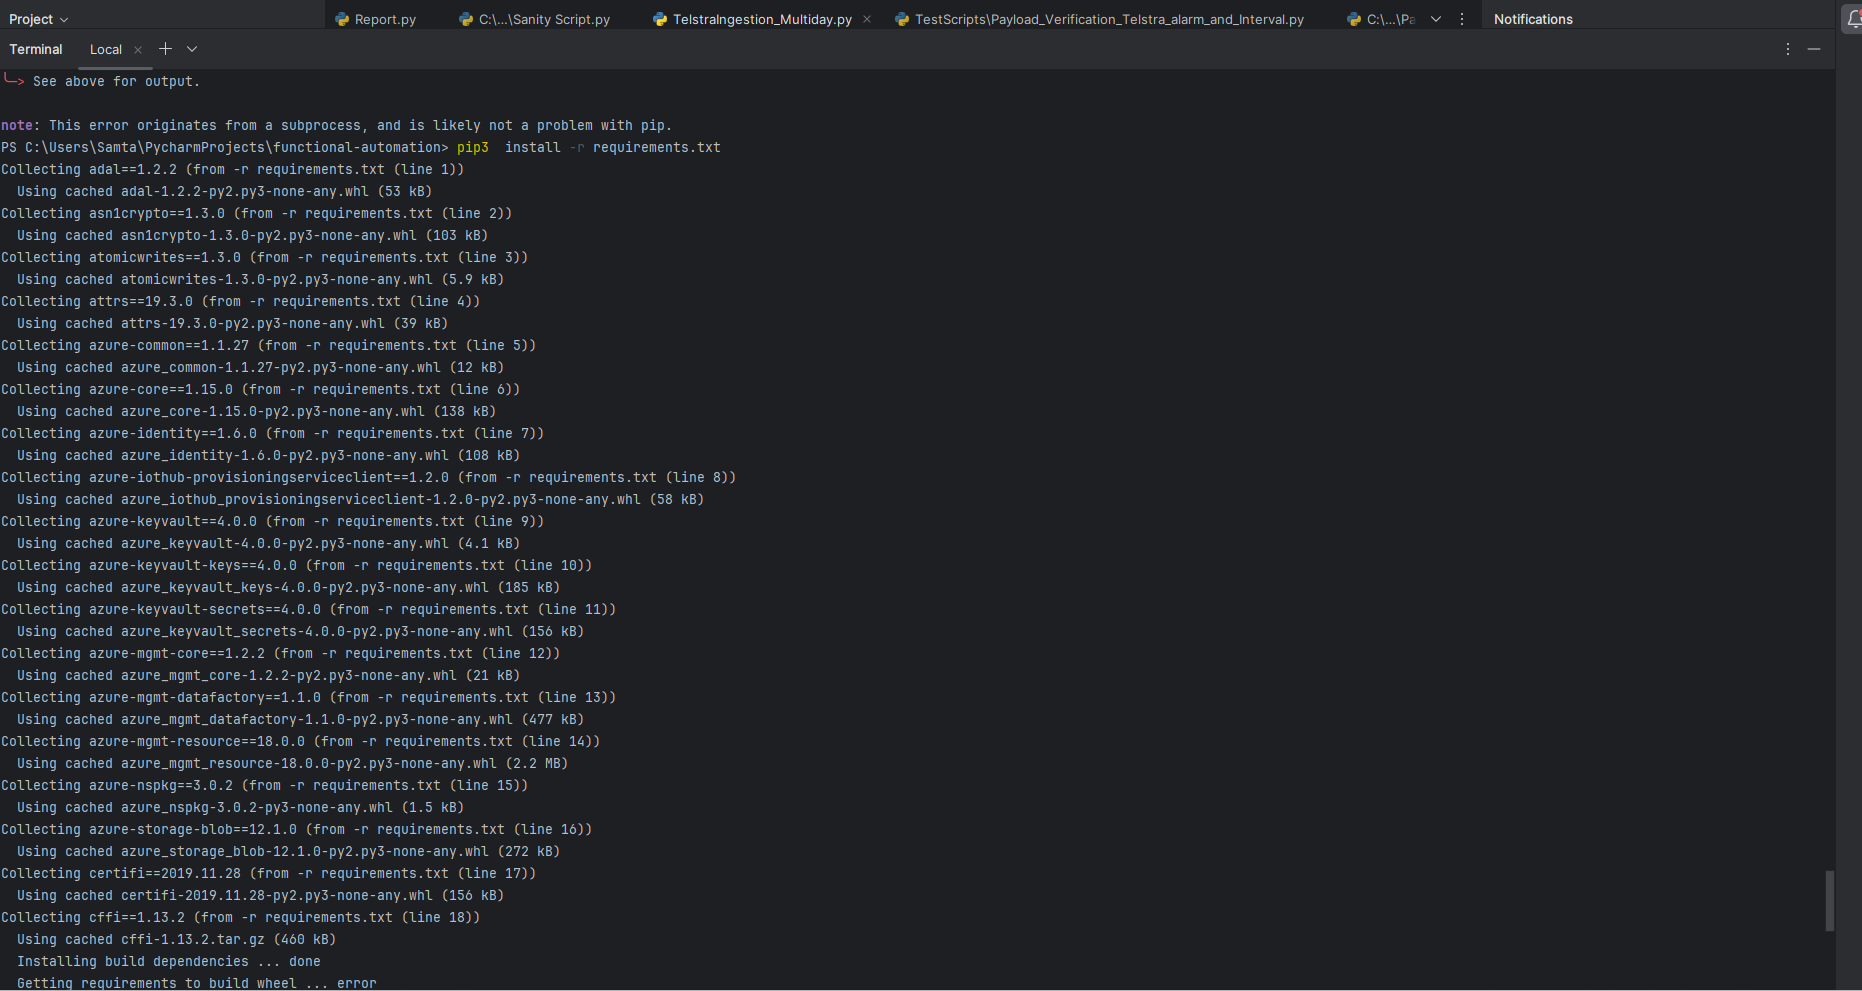The image size is (1862, 991).
Task: Show the hidden editor tabs list
Action: click(1436, 19)
